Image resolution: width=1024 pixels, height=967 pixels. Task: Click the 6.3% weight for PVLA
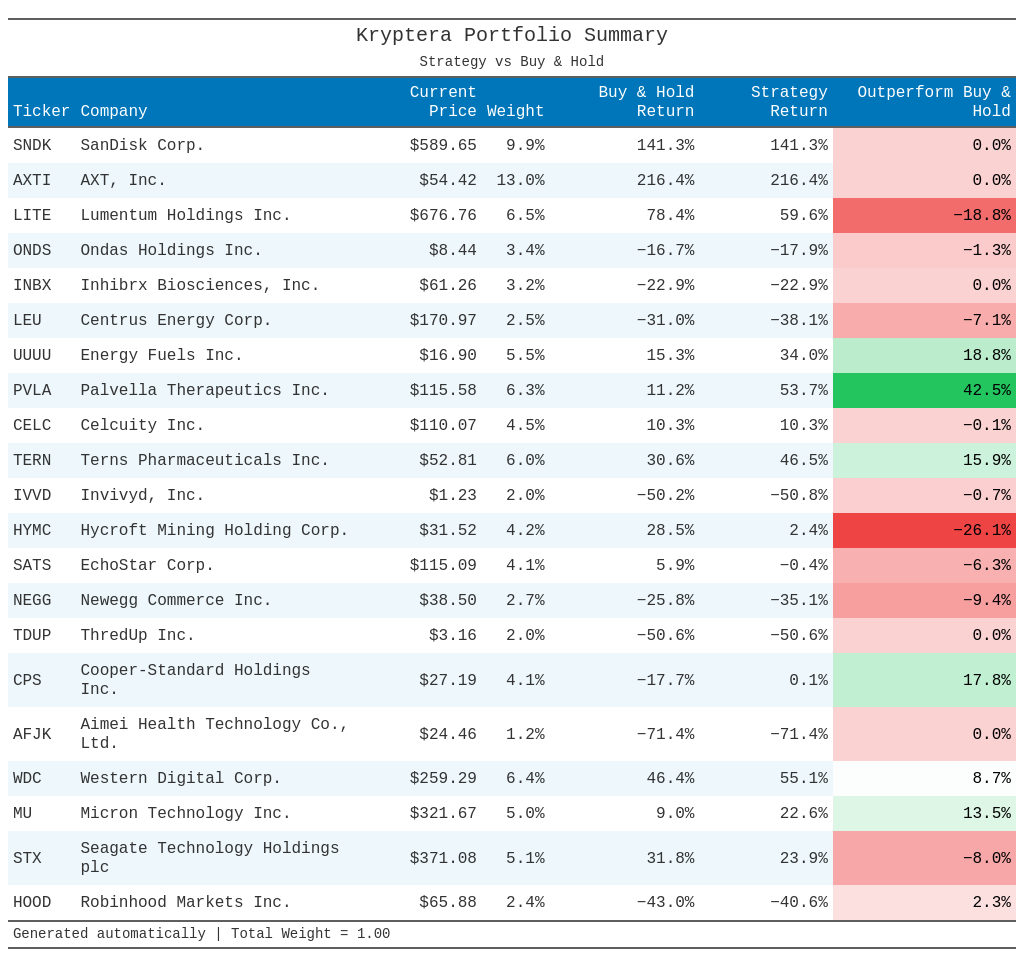525,390
